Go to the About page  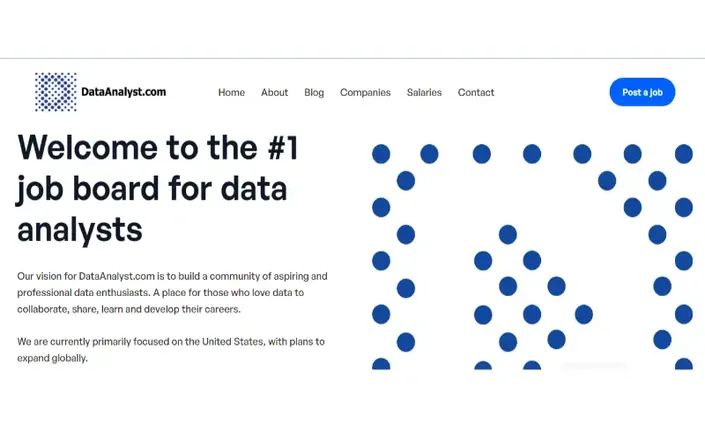[x=274, y=93]
